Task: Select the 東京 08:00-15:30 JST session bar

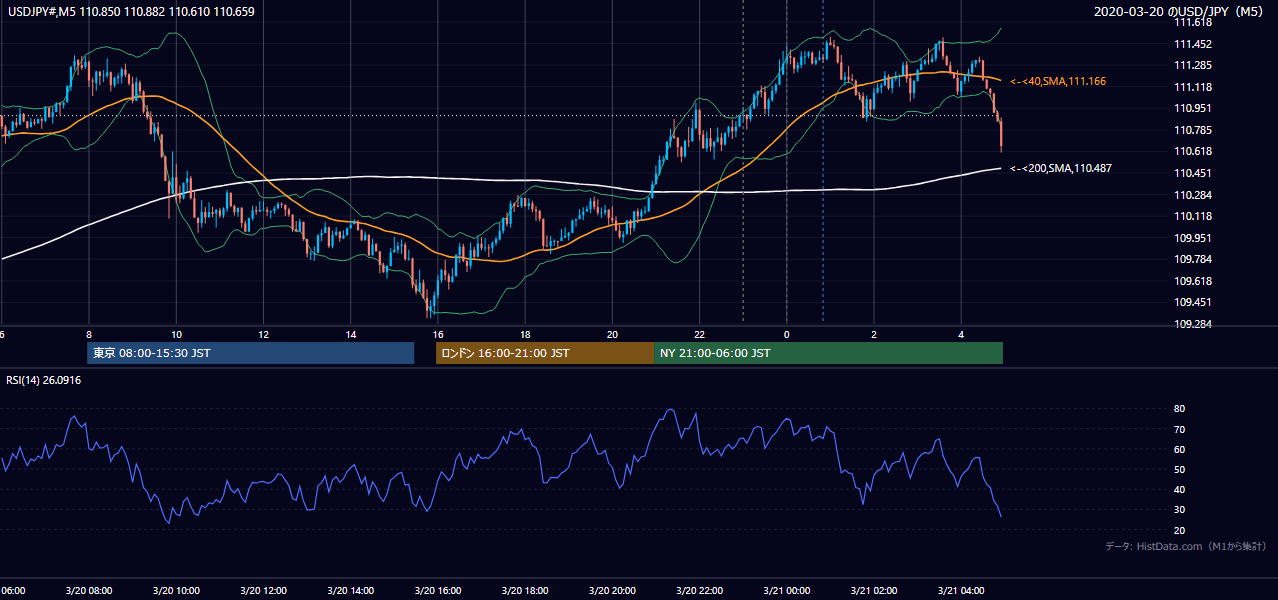Action: coord(250,353)
